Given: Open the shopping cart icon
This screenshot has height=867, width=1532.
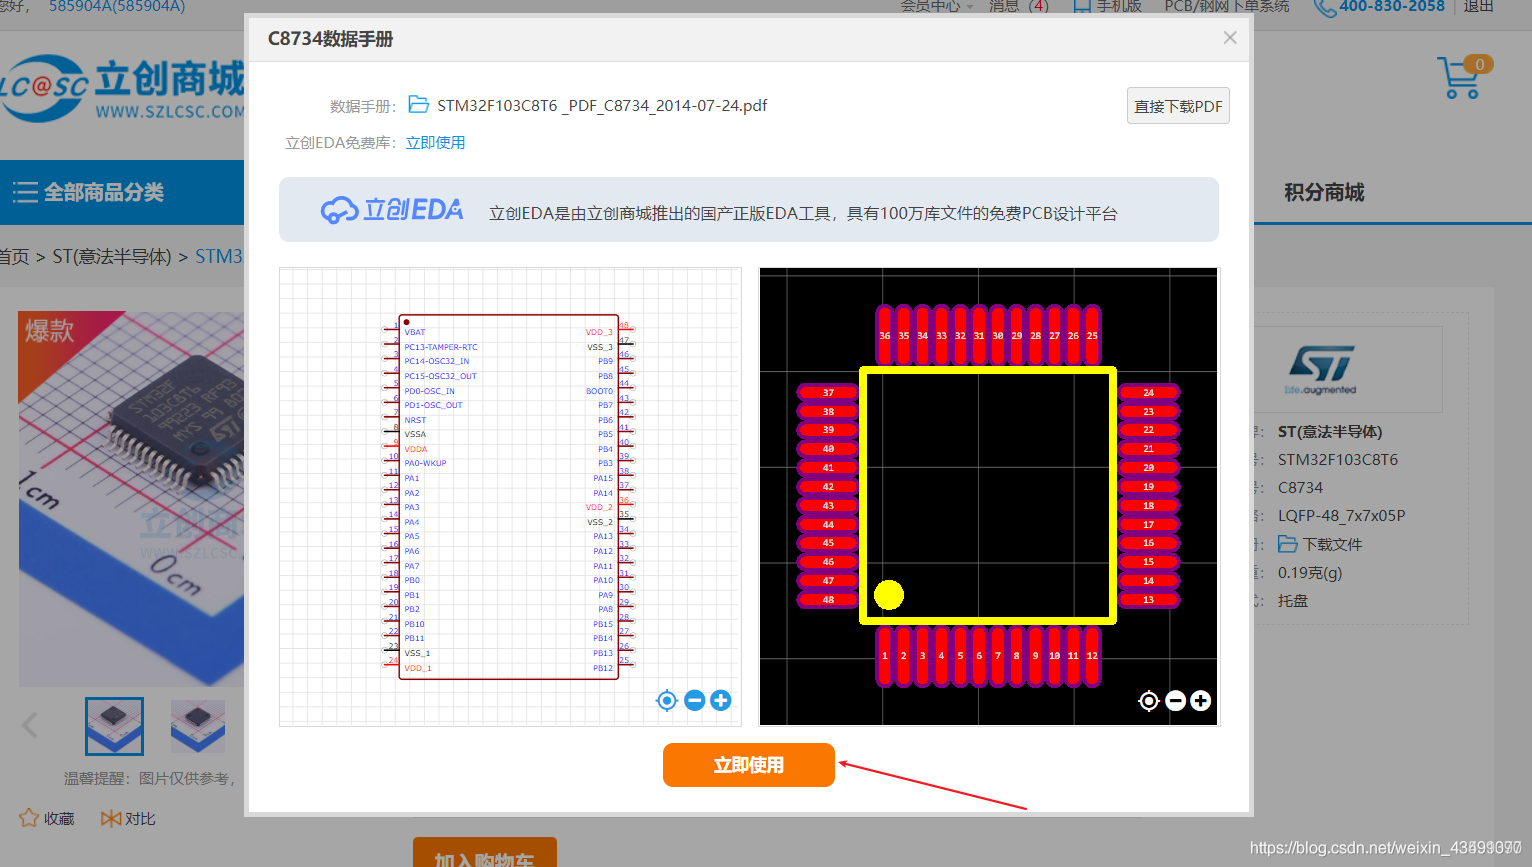Looking at the screenshot, I should [x=1463, y=77].
